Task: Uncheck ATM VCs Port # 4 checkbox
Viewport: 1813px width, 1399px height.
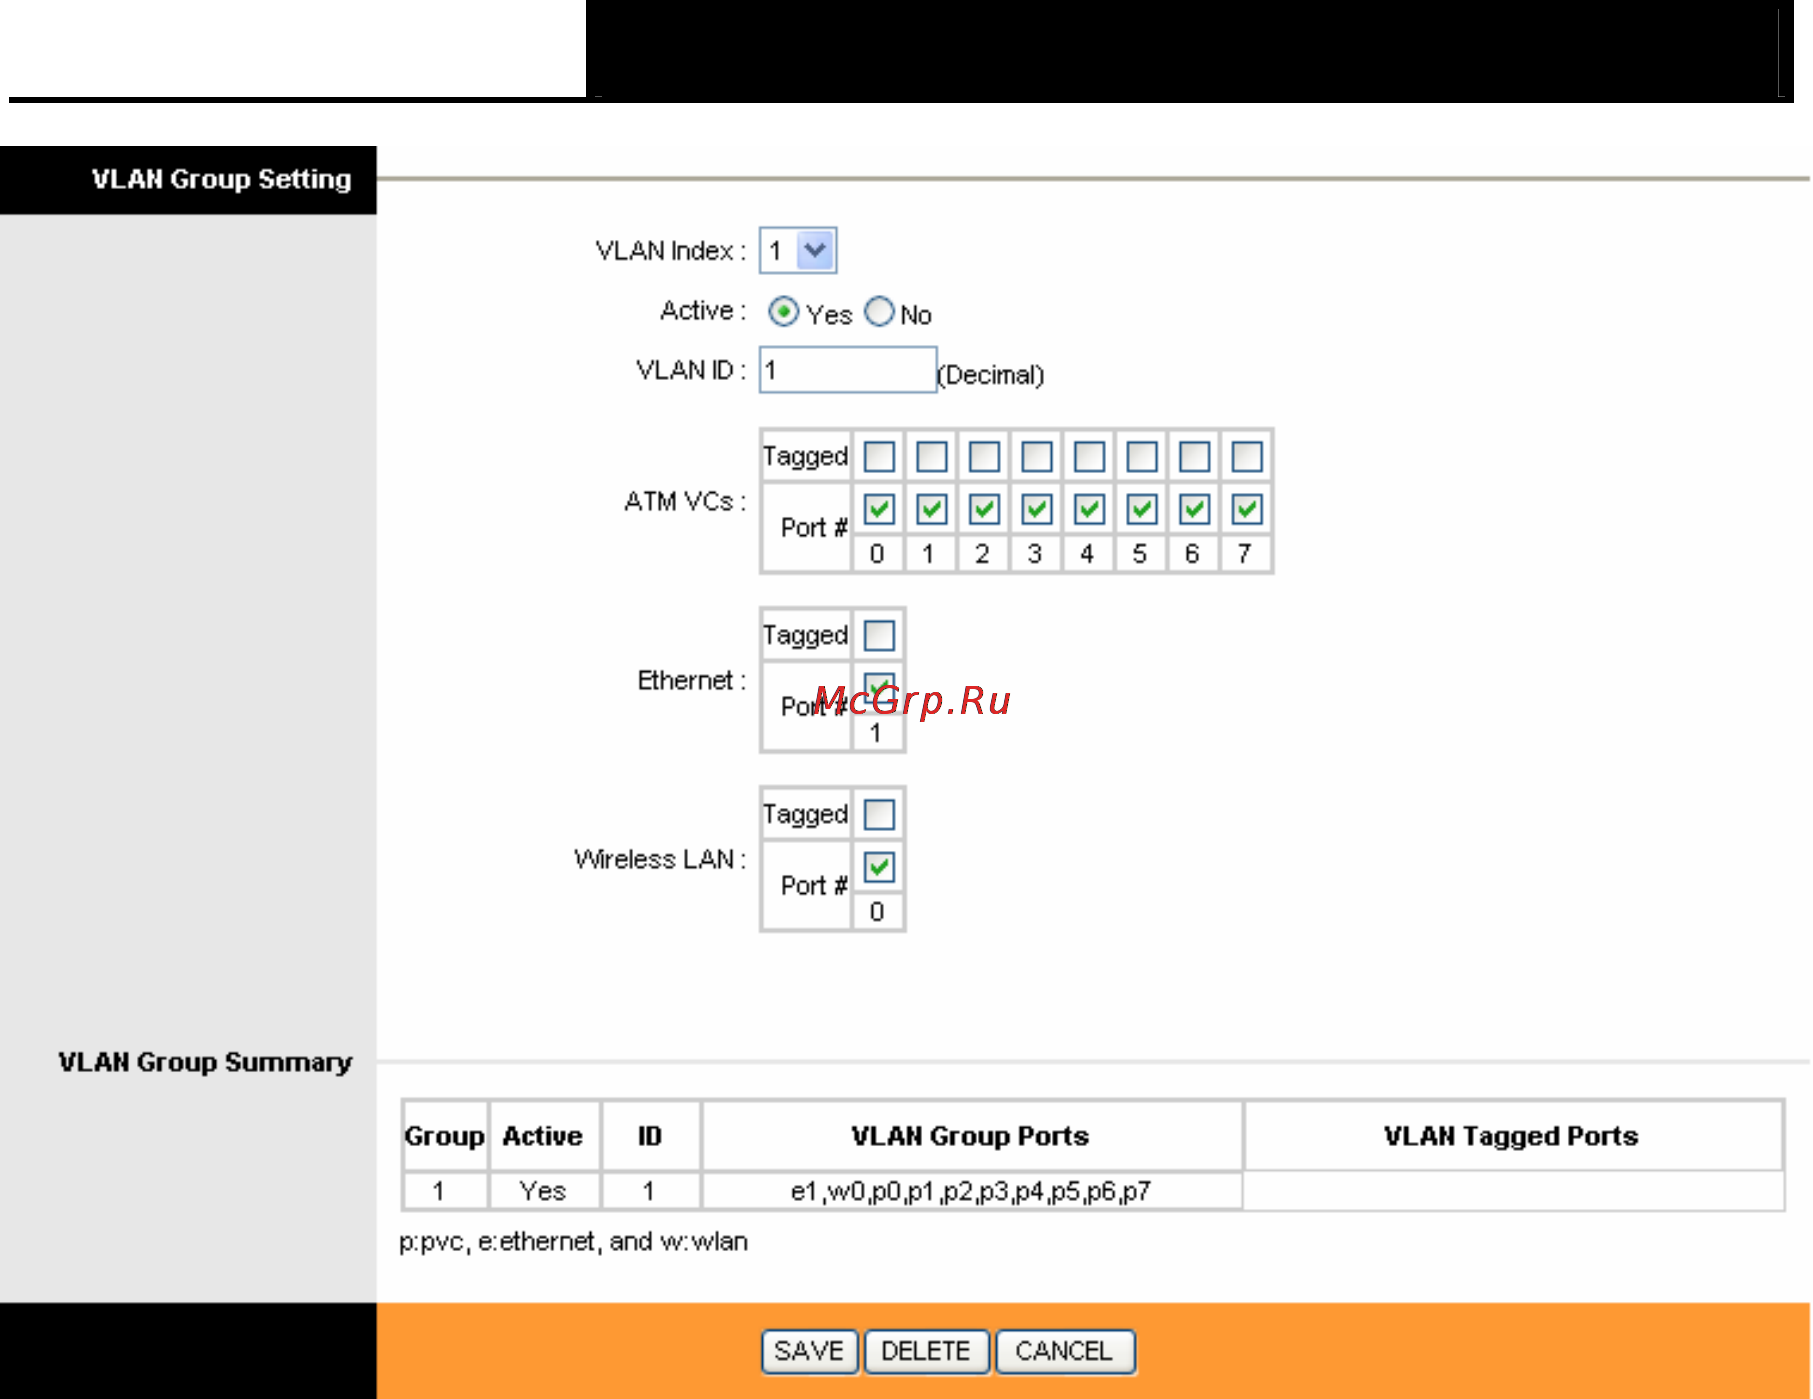Action: [x=1089, y=509]
